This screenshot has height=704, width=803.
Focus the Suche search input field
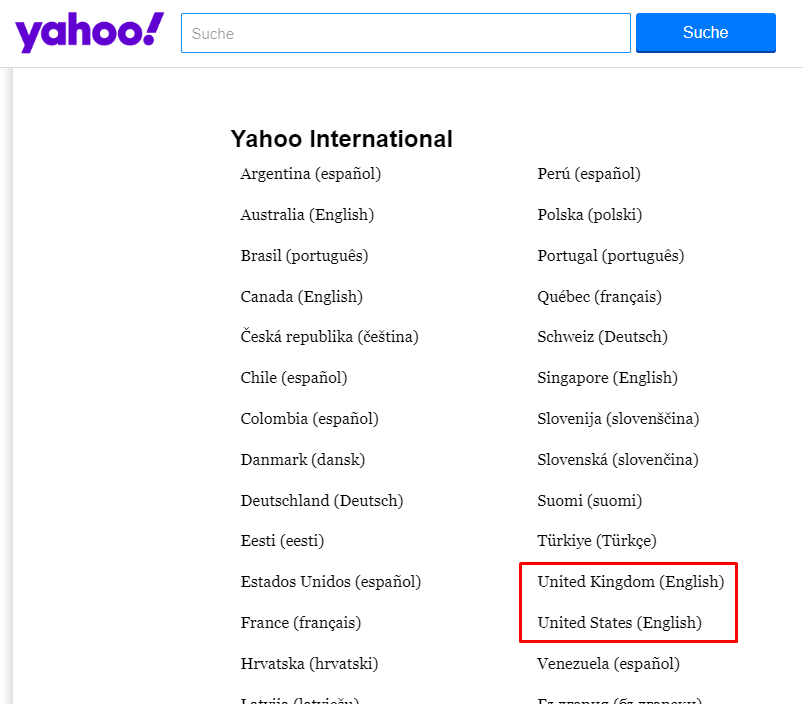(x=406, y=33)
